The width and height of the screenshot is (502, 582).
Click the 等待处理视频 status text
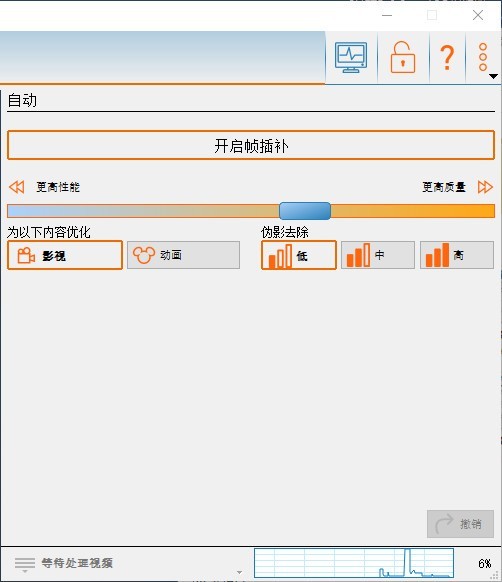pos(77,563)
